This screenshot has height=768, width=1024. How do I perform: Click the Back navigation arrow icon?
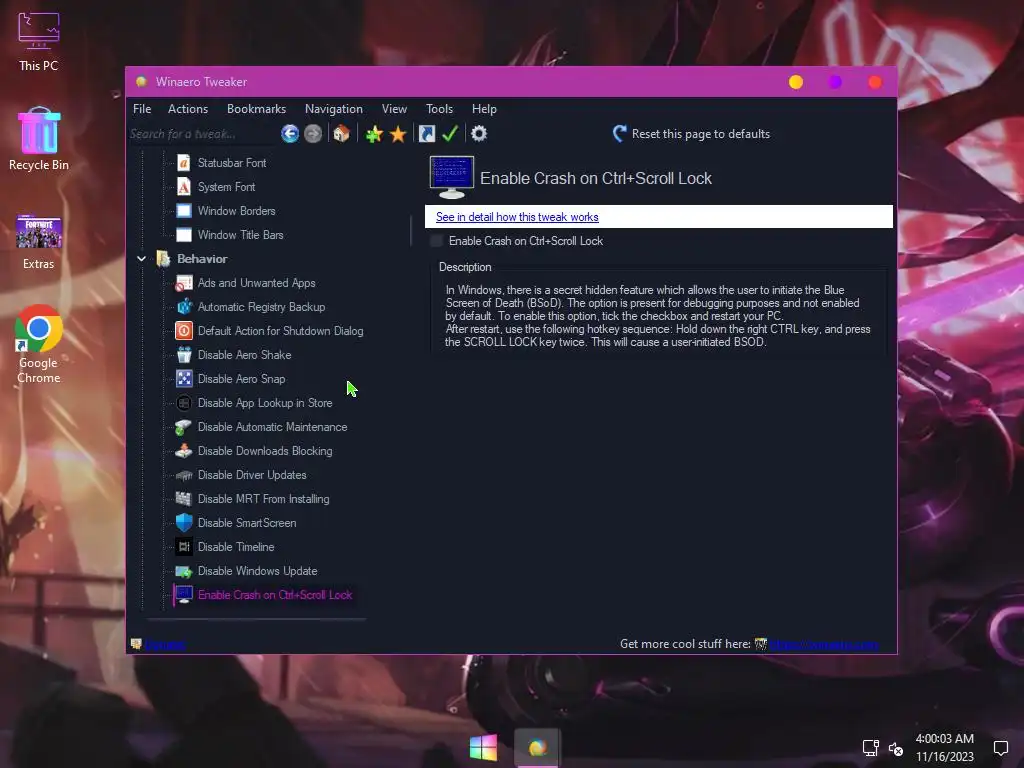click(x=290, y=134)
